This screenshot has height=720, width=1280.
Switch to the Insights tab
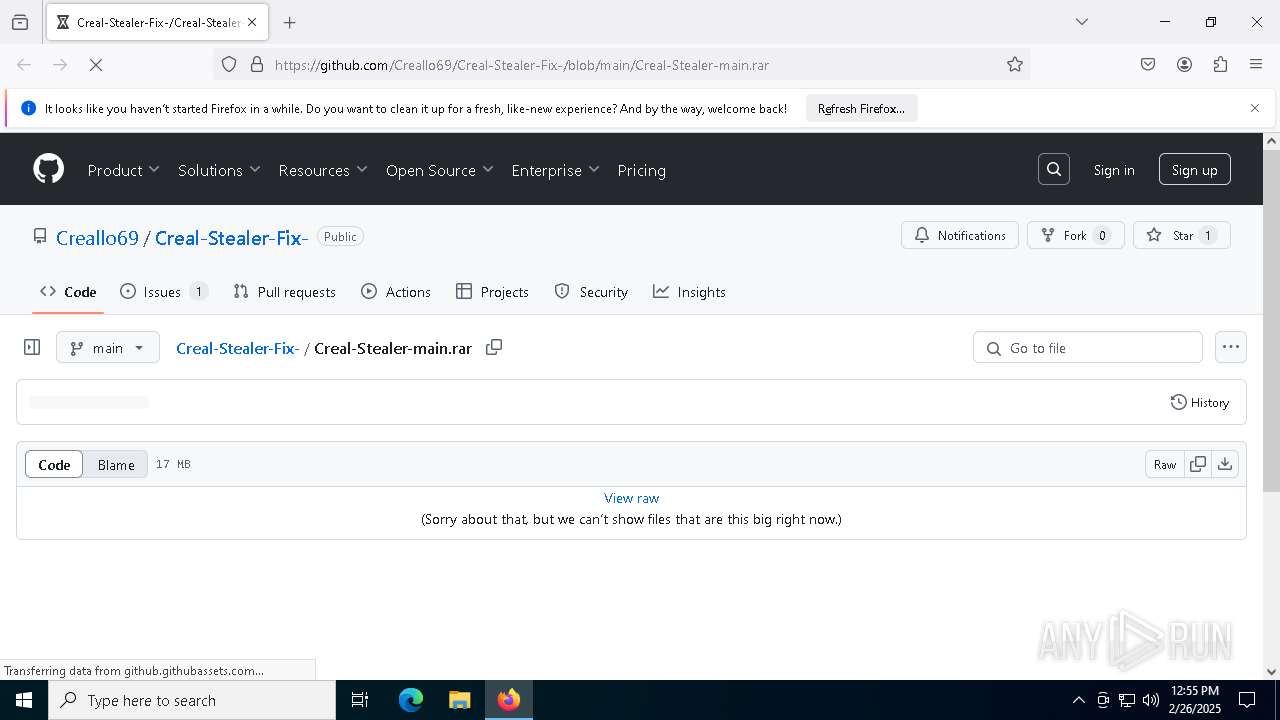coord(689,292)
